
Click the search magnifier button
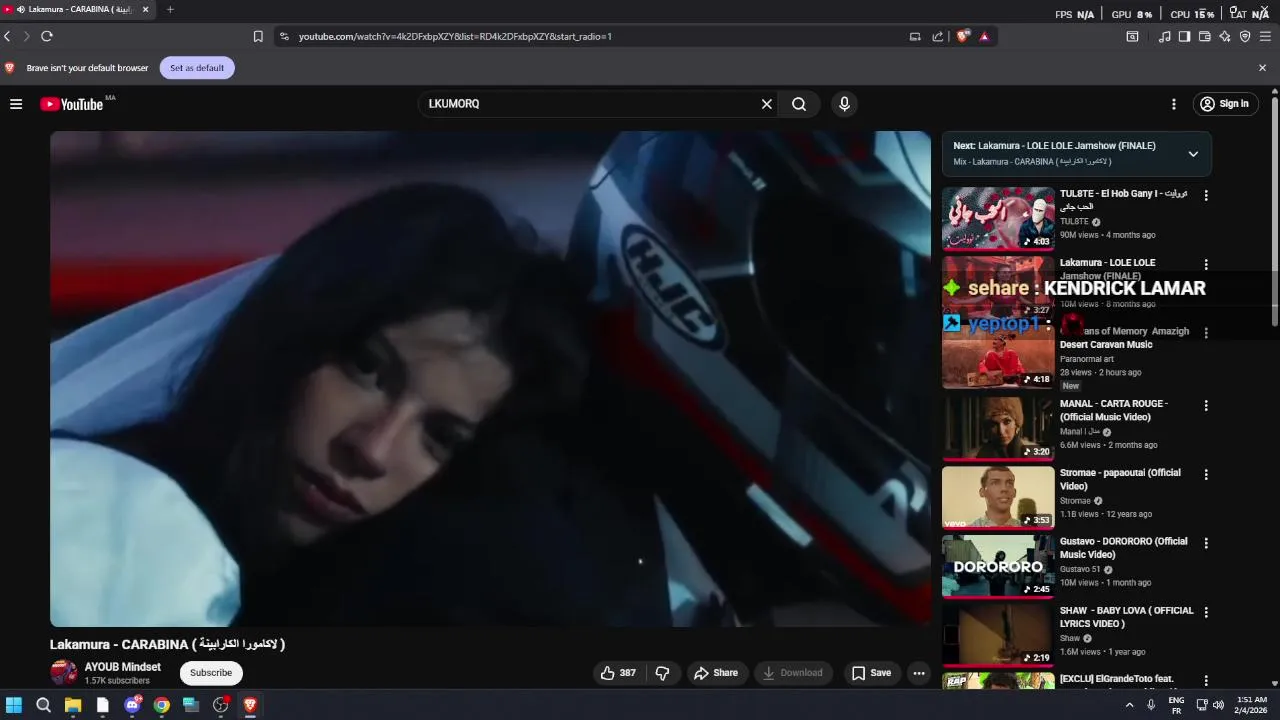coord(799,104)
